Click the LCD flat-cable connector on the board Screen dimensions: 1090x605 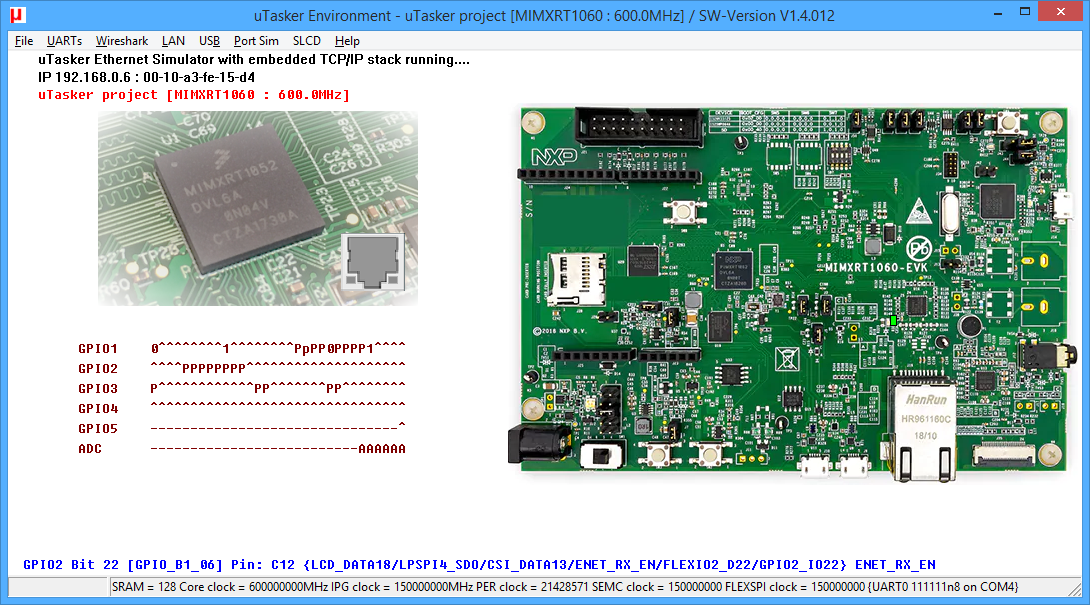(x=1003, y=456)
